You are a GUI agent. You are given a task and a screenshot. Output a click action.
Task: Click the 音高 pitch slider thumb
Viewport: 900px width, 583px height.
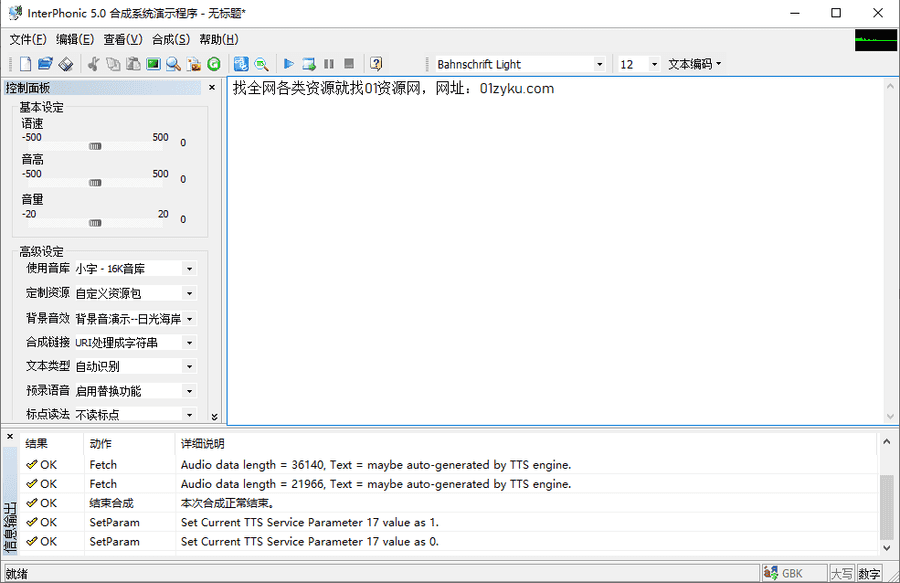(95, 183)
